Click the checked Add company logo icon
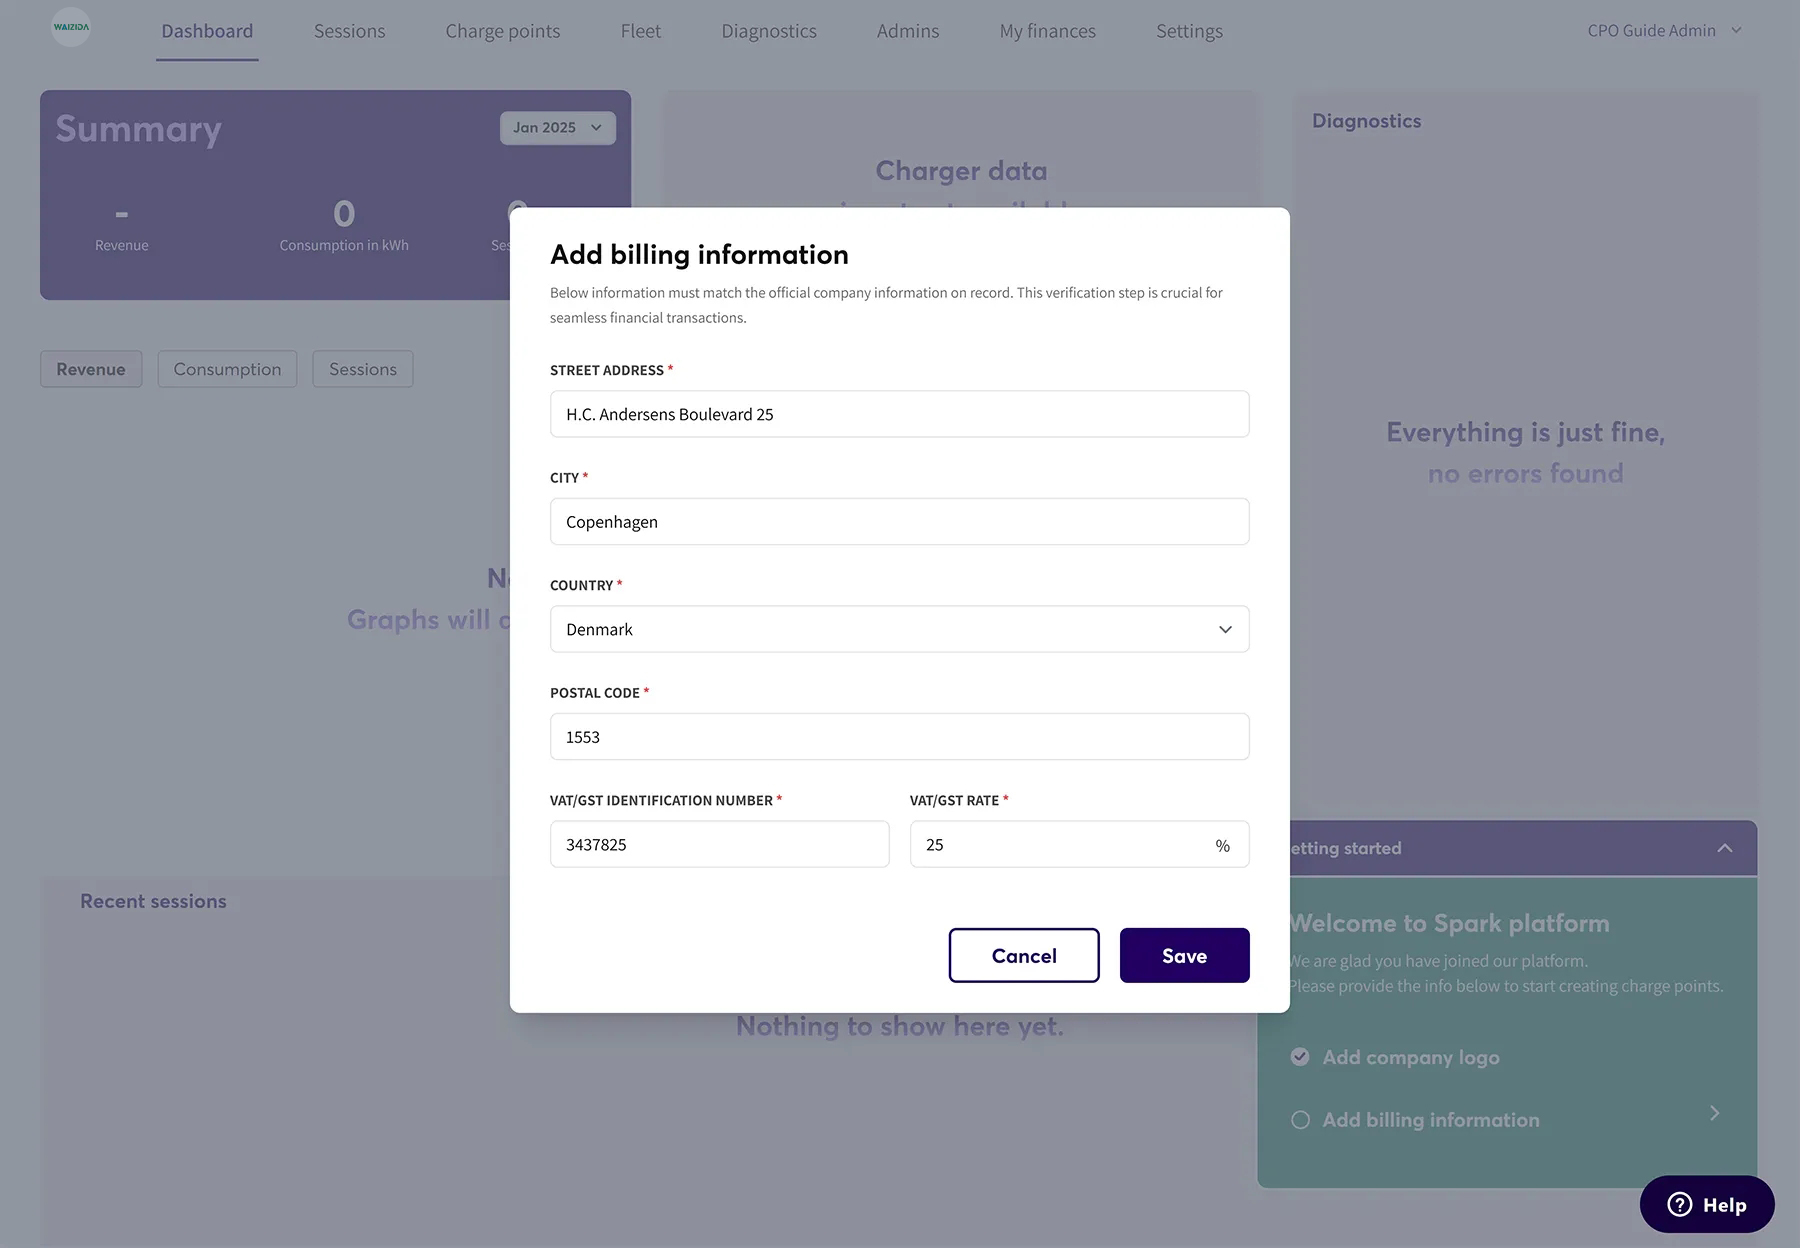1800x1248 pixels. (1300, 1057)
